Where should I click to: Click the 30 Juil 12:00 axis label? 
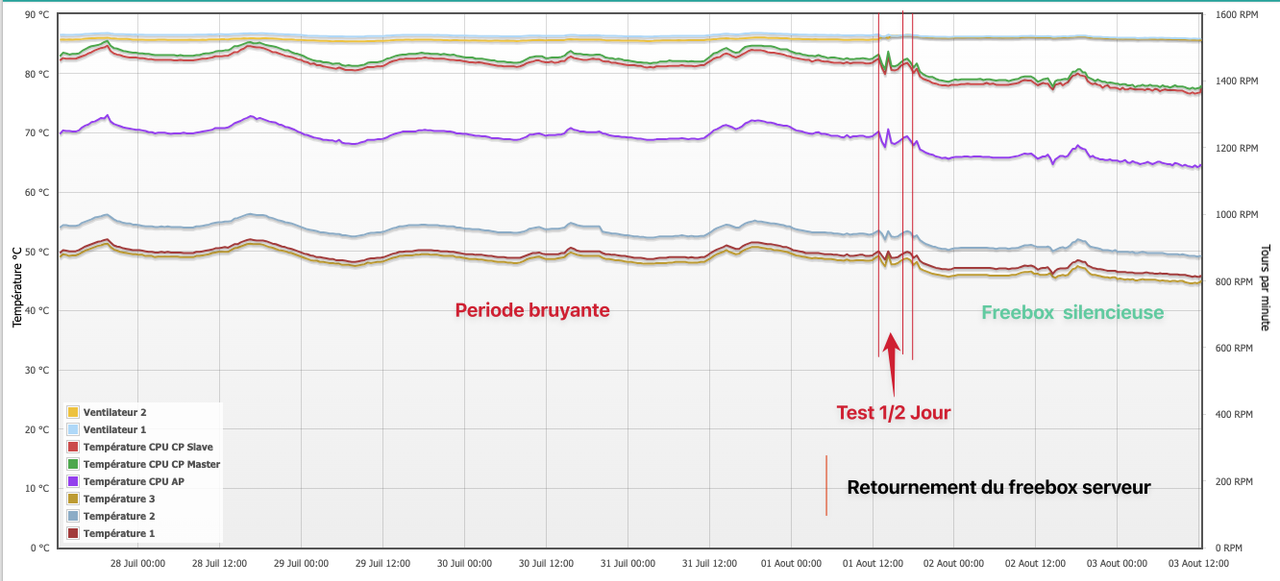pyautogui.click(x=546, y=563)
